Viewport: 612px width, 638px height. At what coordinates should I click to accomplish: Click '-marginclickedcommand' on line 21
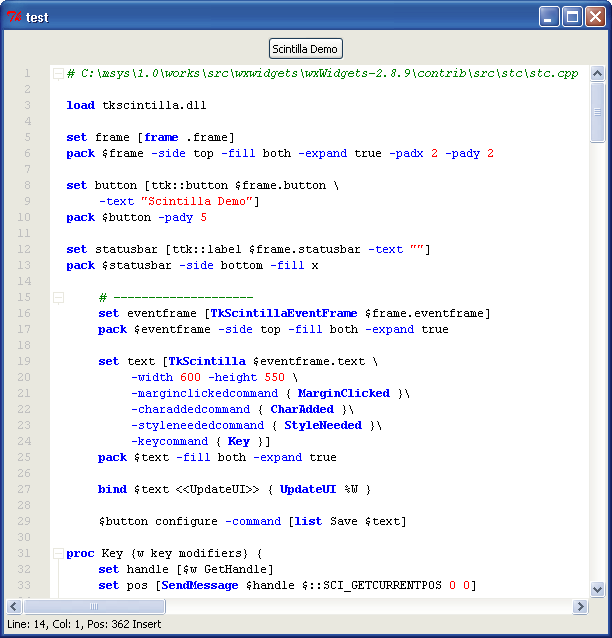click(205, 393)
